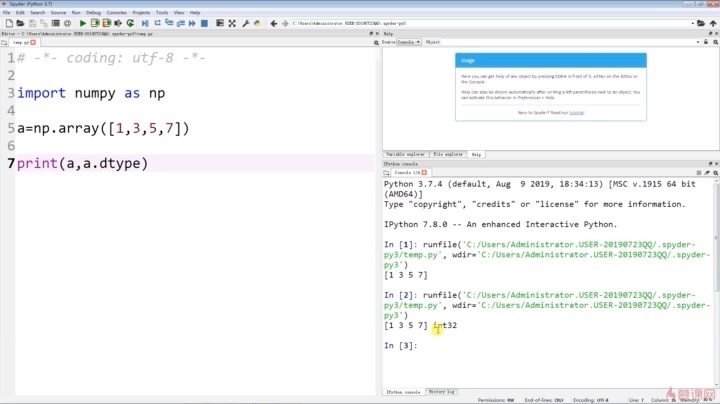Click the import numpy as np line
This screenshot has height=404, width=720.
pyautogui.click(x=91, y=93)
